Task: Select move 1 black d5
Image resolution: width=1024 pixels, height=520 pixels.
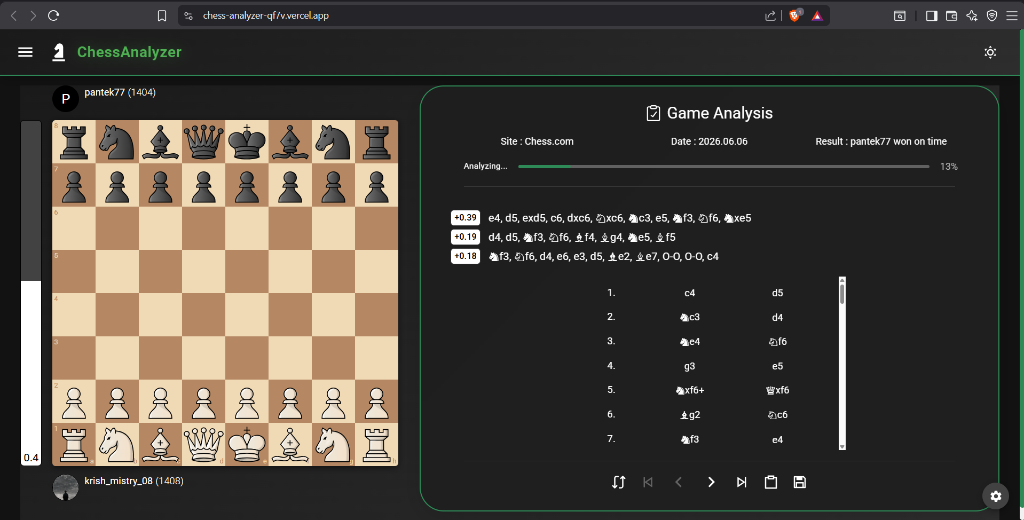Action: click(777, 293)
